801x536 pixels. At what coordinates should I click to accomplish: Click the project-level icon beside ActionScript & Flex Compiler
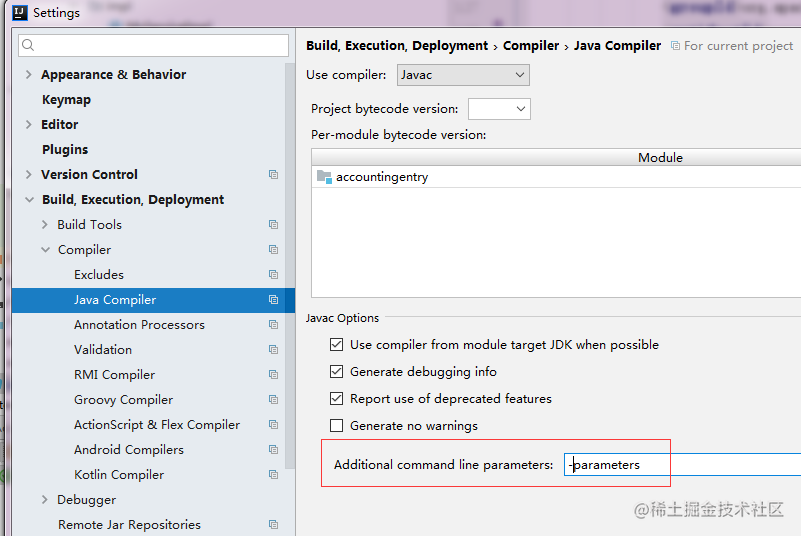[x=273, y=425]
